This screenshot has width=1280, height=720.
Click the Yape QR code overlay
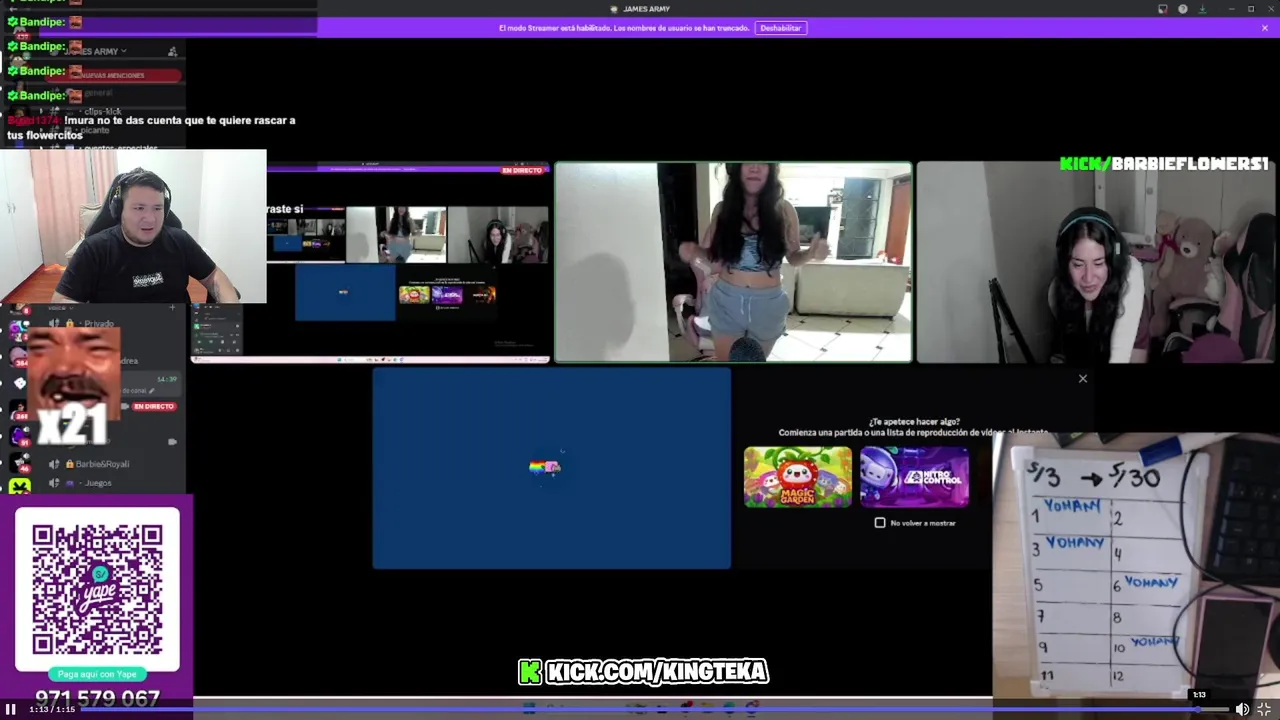click(97, 589)
